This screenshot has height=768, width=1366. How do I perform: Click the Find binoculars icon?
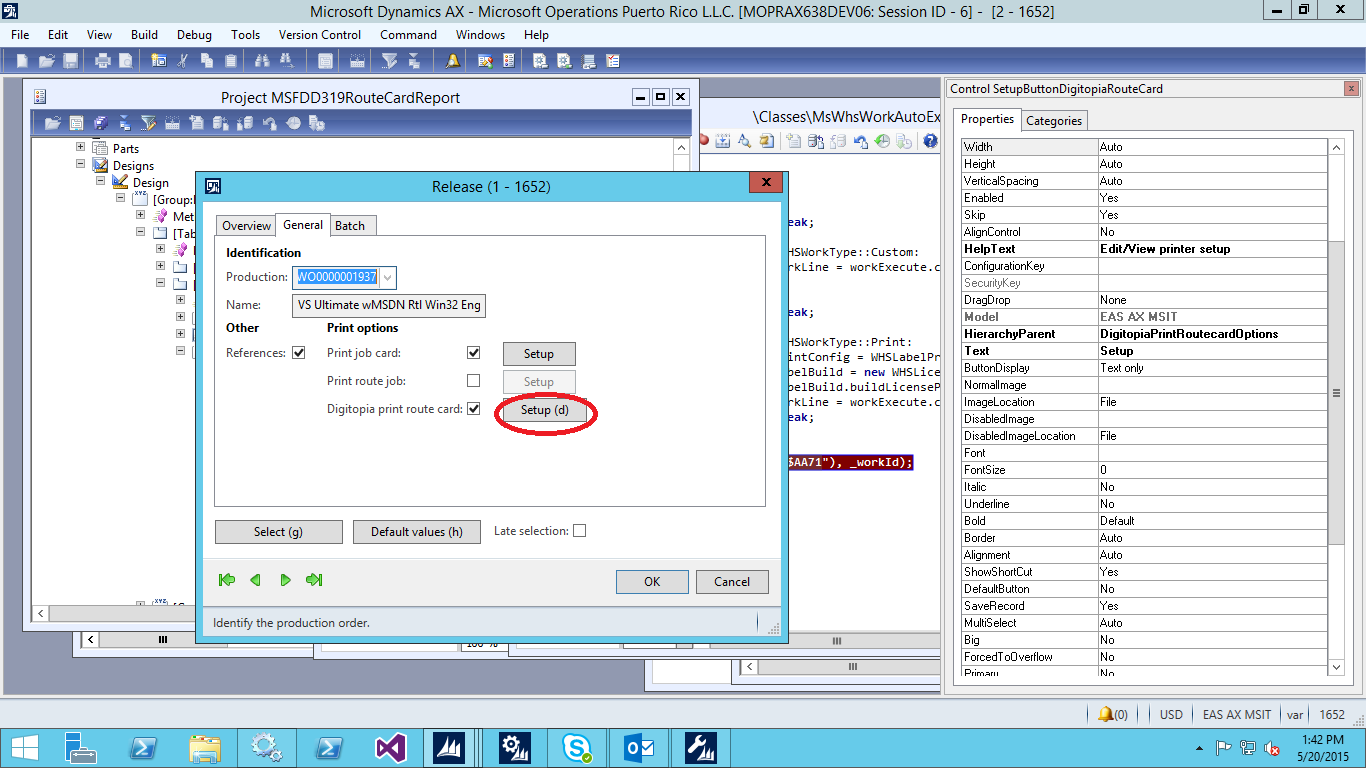click(261, 60)
